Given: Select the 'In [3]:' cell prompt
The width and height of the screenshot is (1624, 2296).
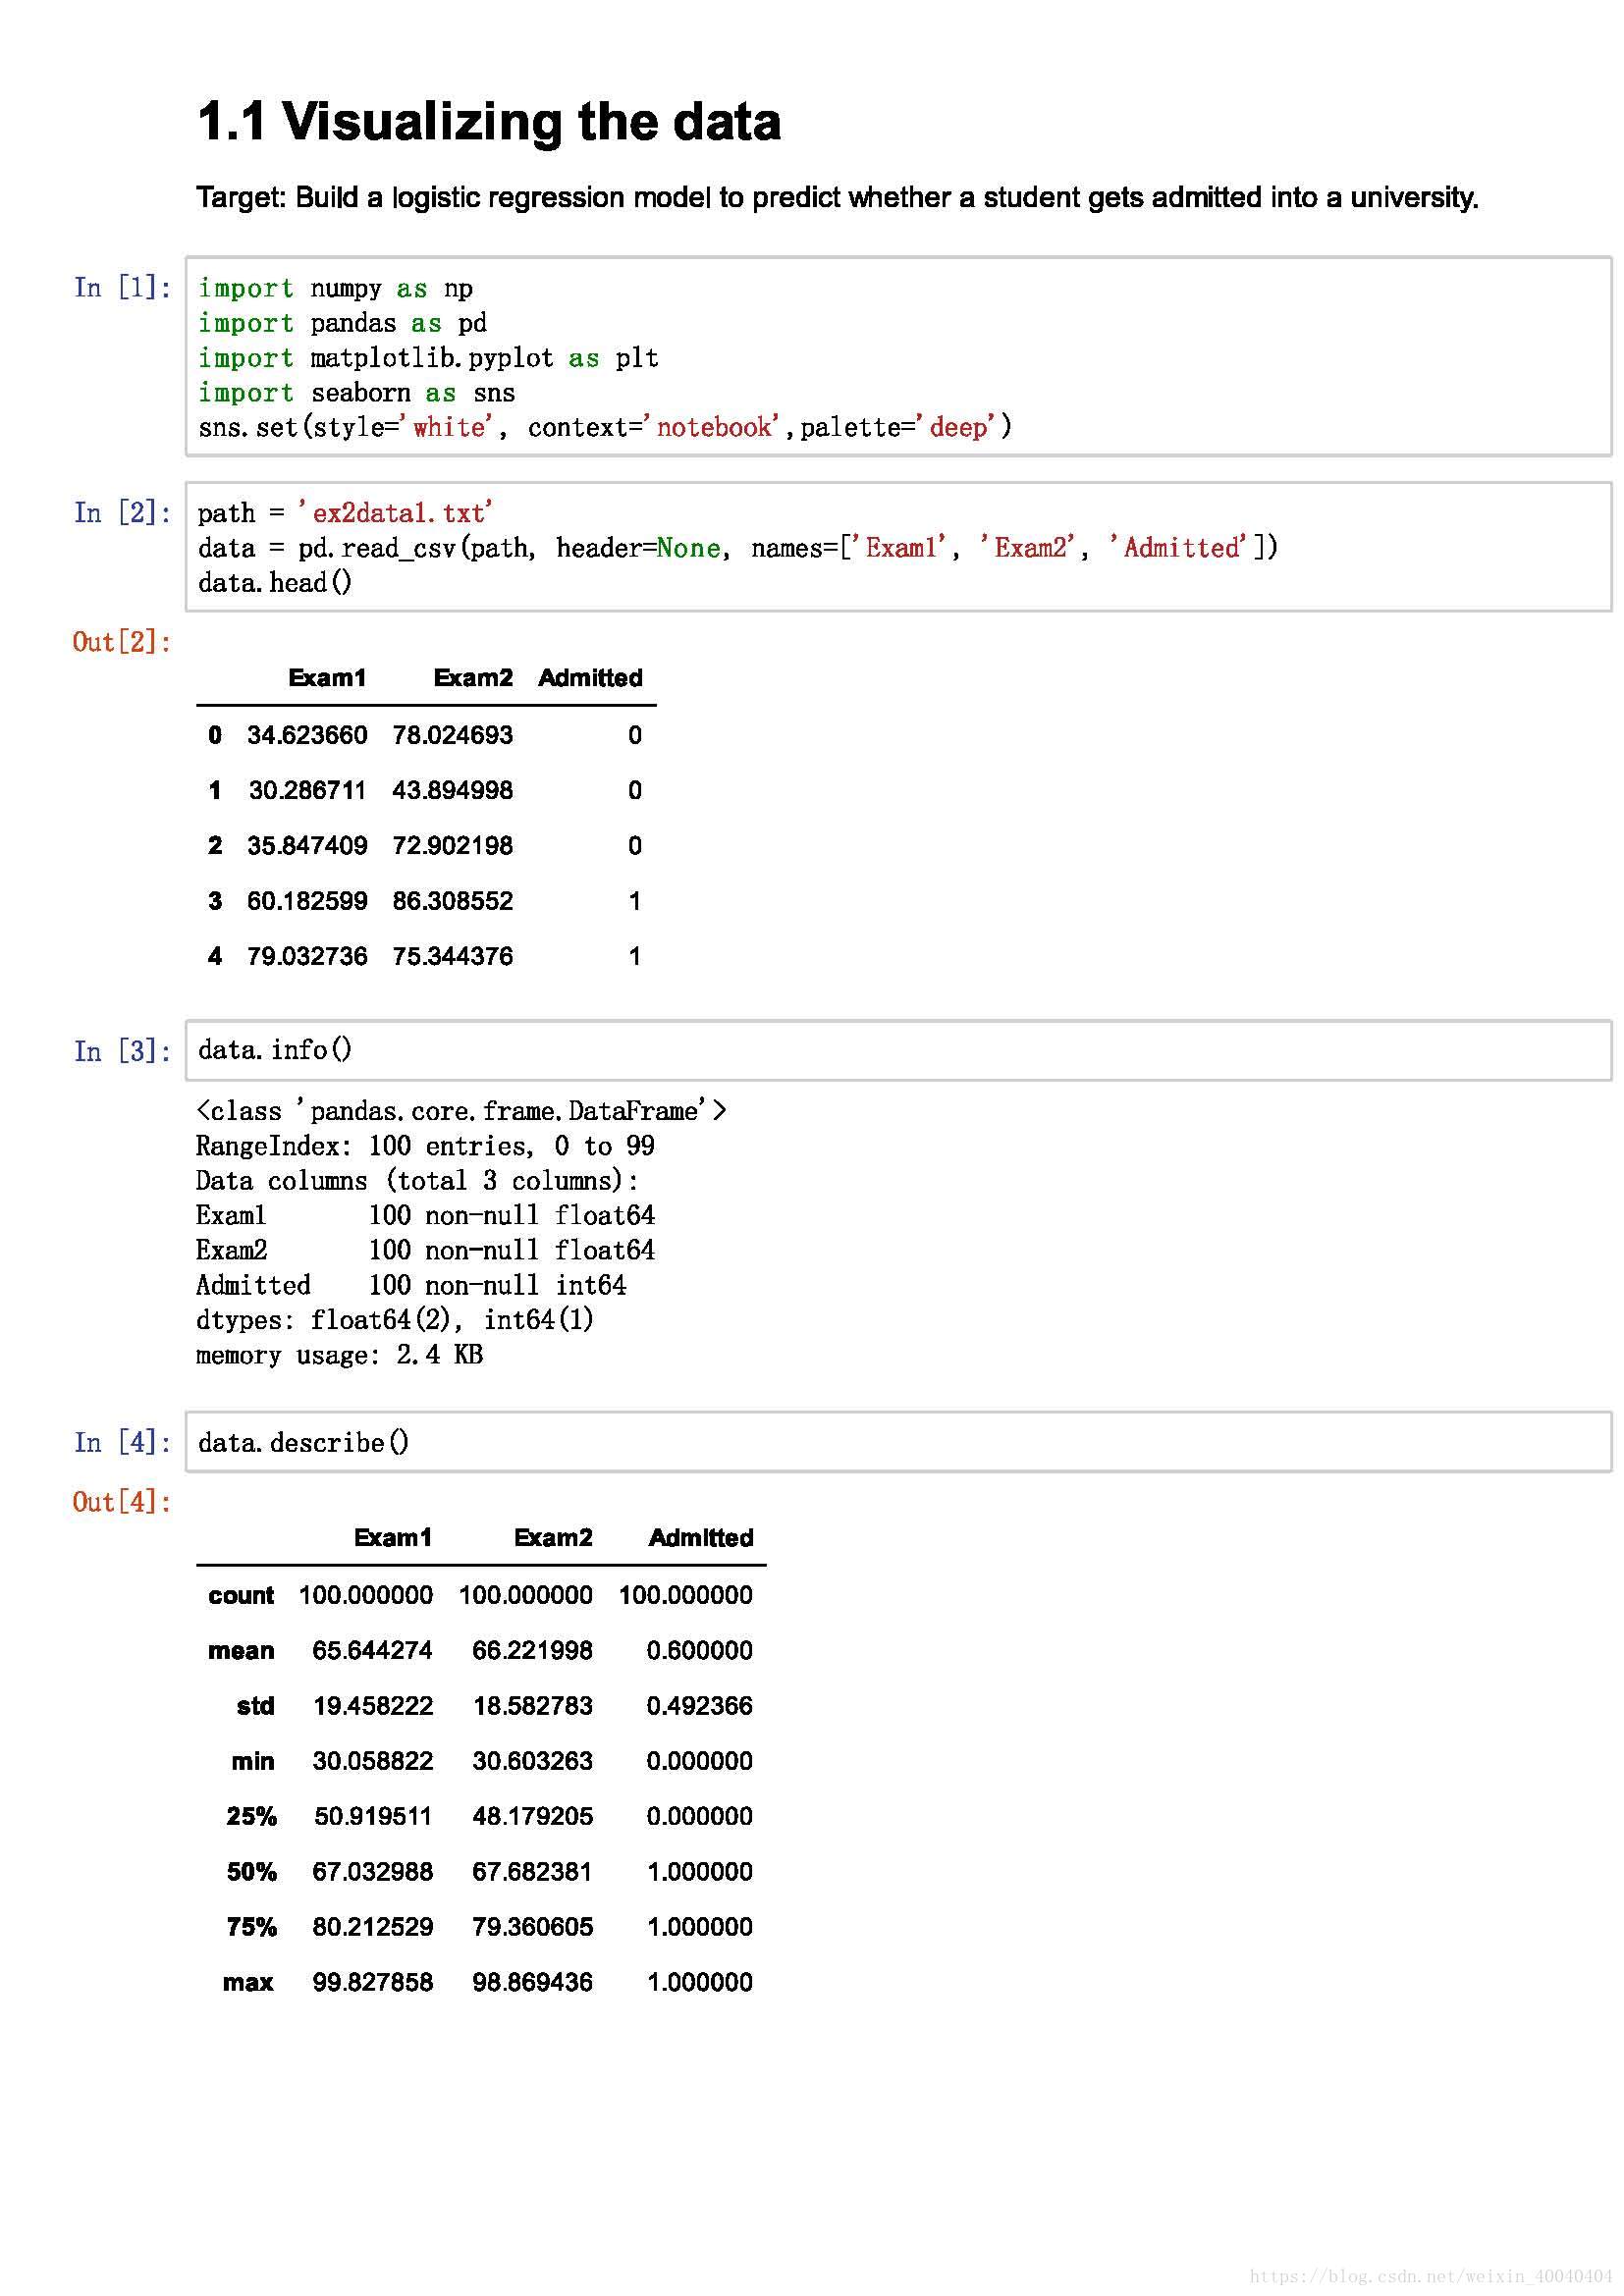Looking at the screenshot, I should (122, 1052).
